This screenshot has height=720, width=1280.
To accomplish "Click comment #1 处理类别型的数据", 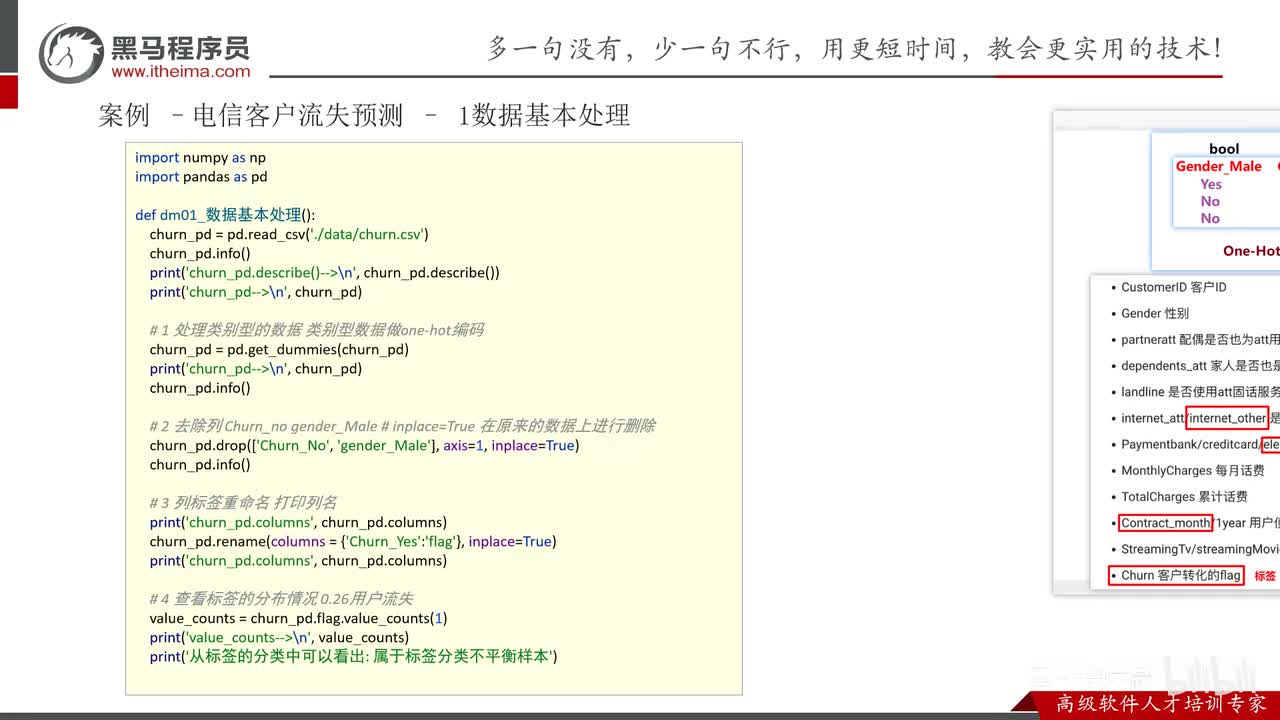I will point(316,330).
